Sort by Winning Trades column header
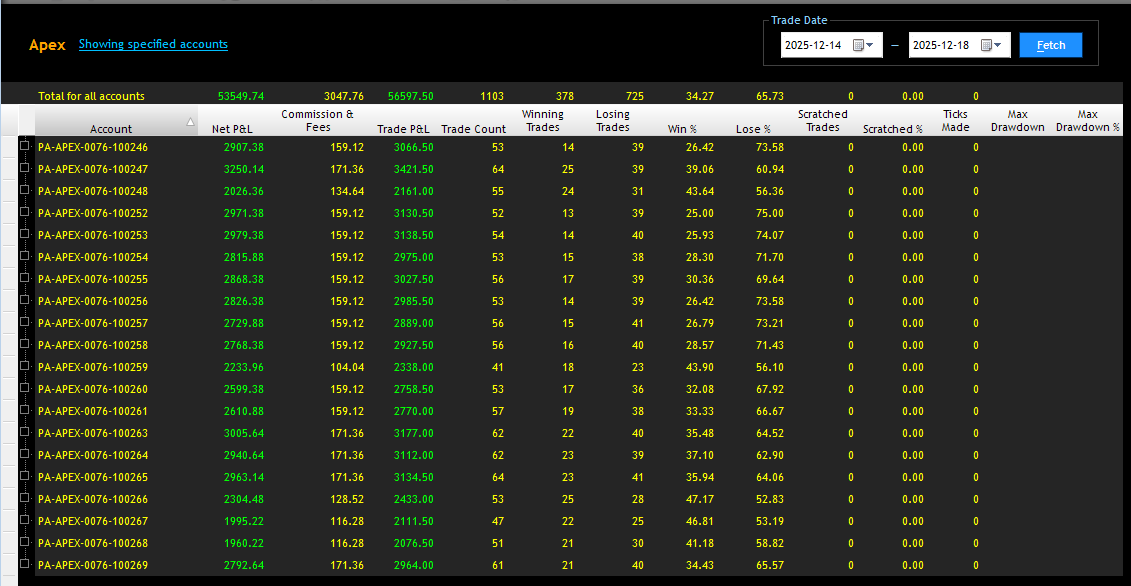This screenshot has height=586, width=1131. (x=542, y=121)
